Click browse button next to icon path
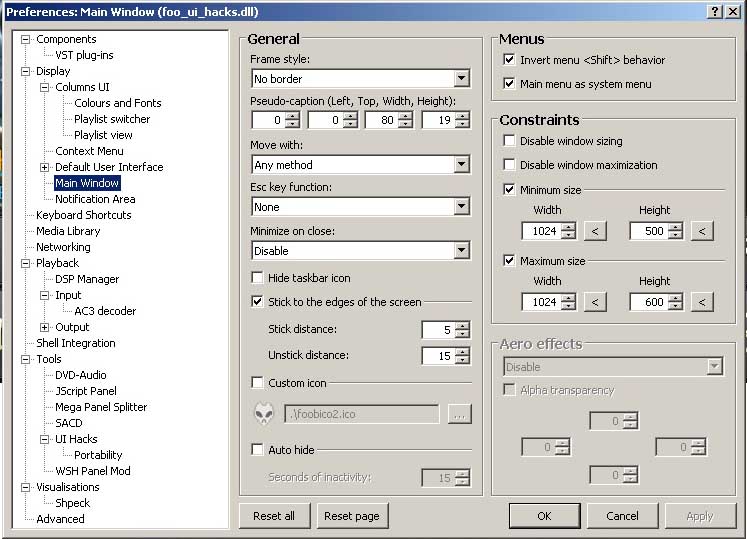Screen dimensions: 747x539 [x=459, y=414]
